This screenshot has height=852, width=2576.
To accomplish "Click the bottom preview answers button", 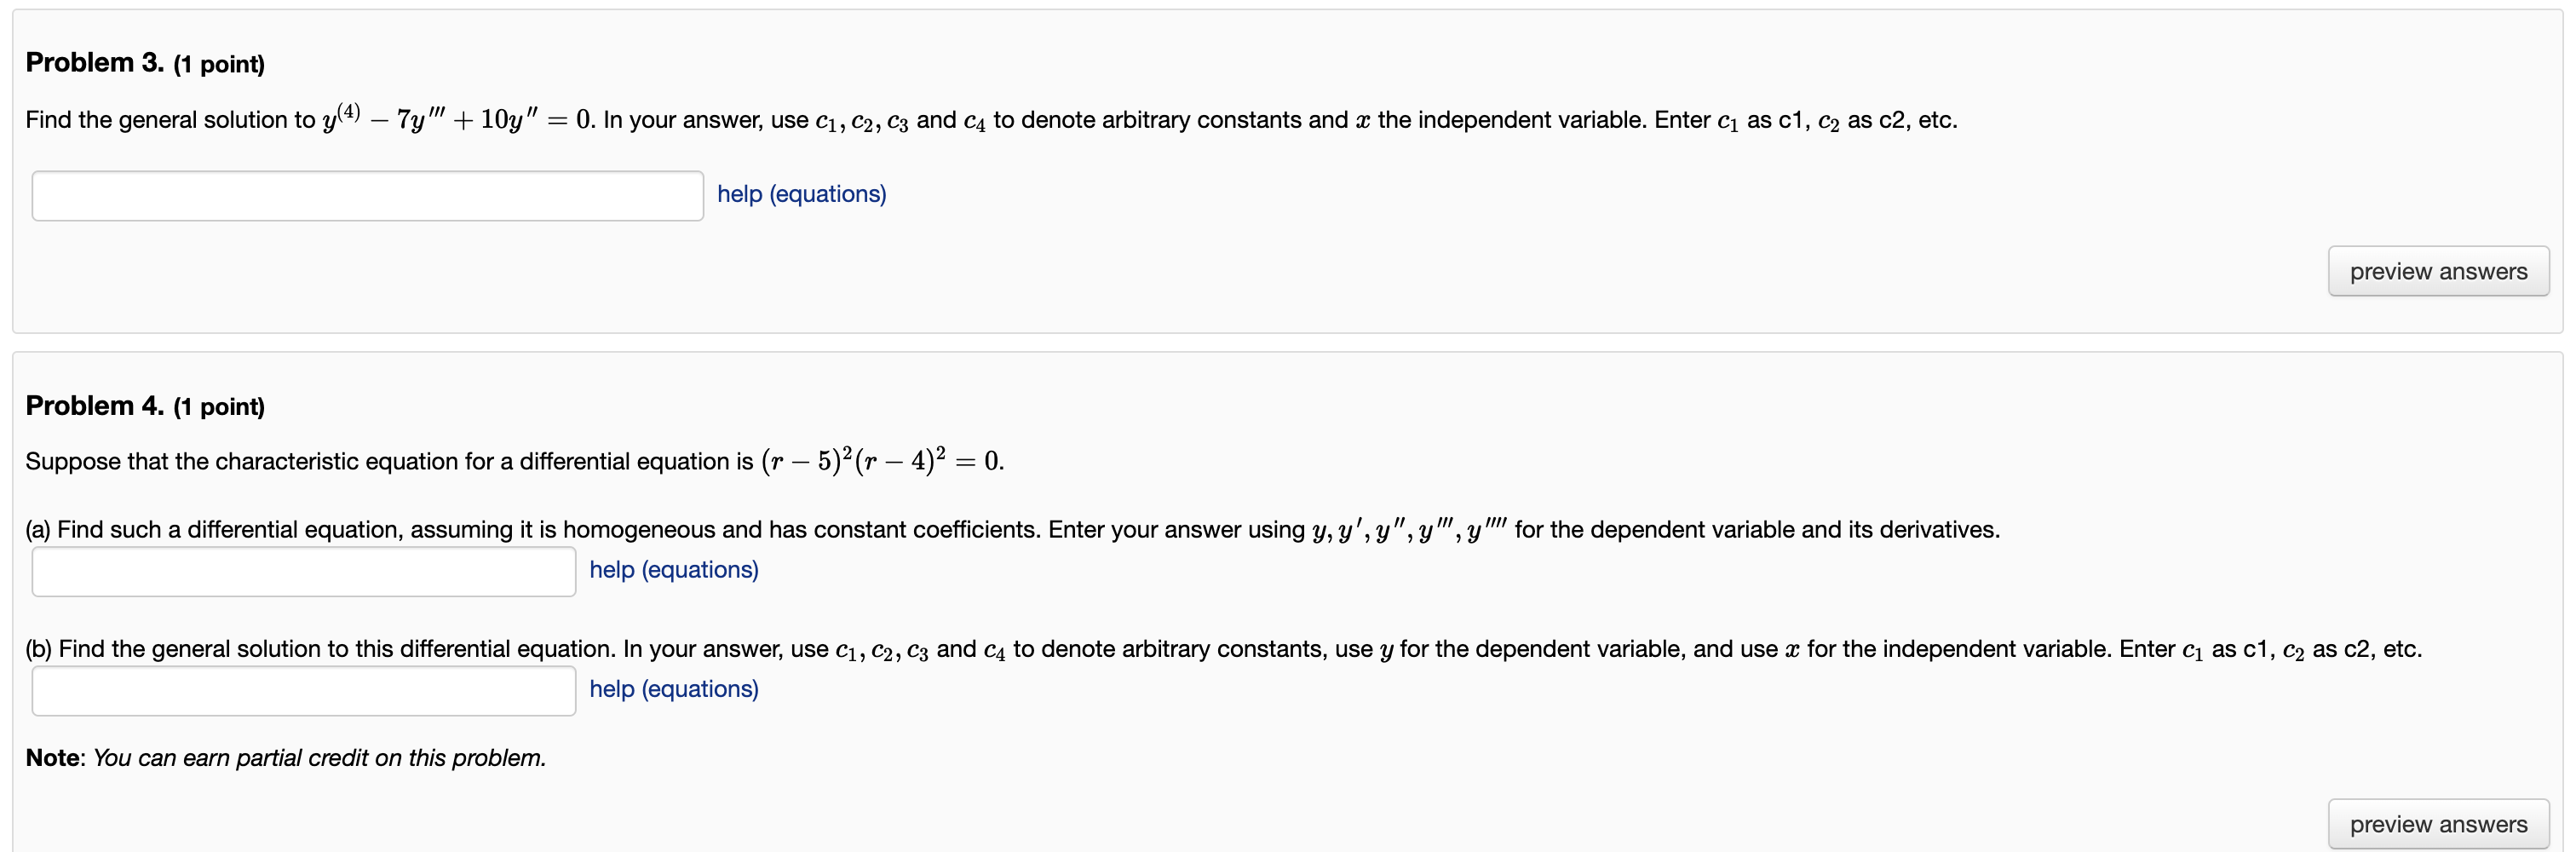I will [2438, 824].
